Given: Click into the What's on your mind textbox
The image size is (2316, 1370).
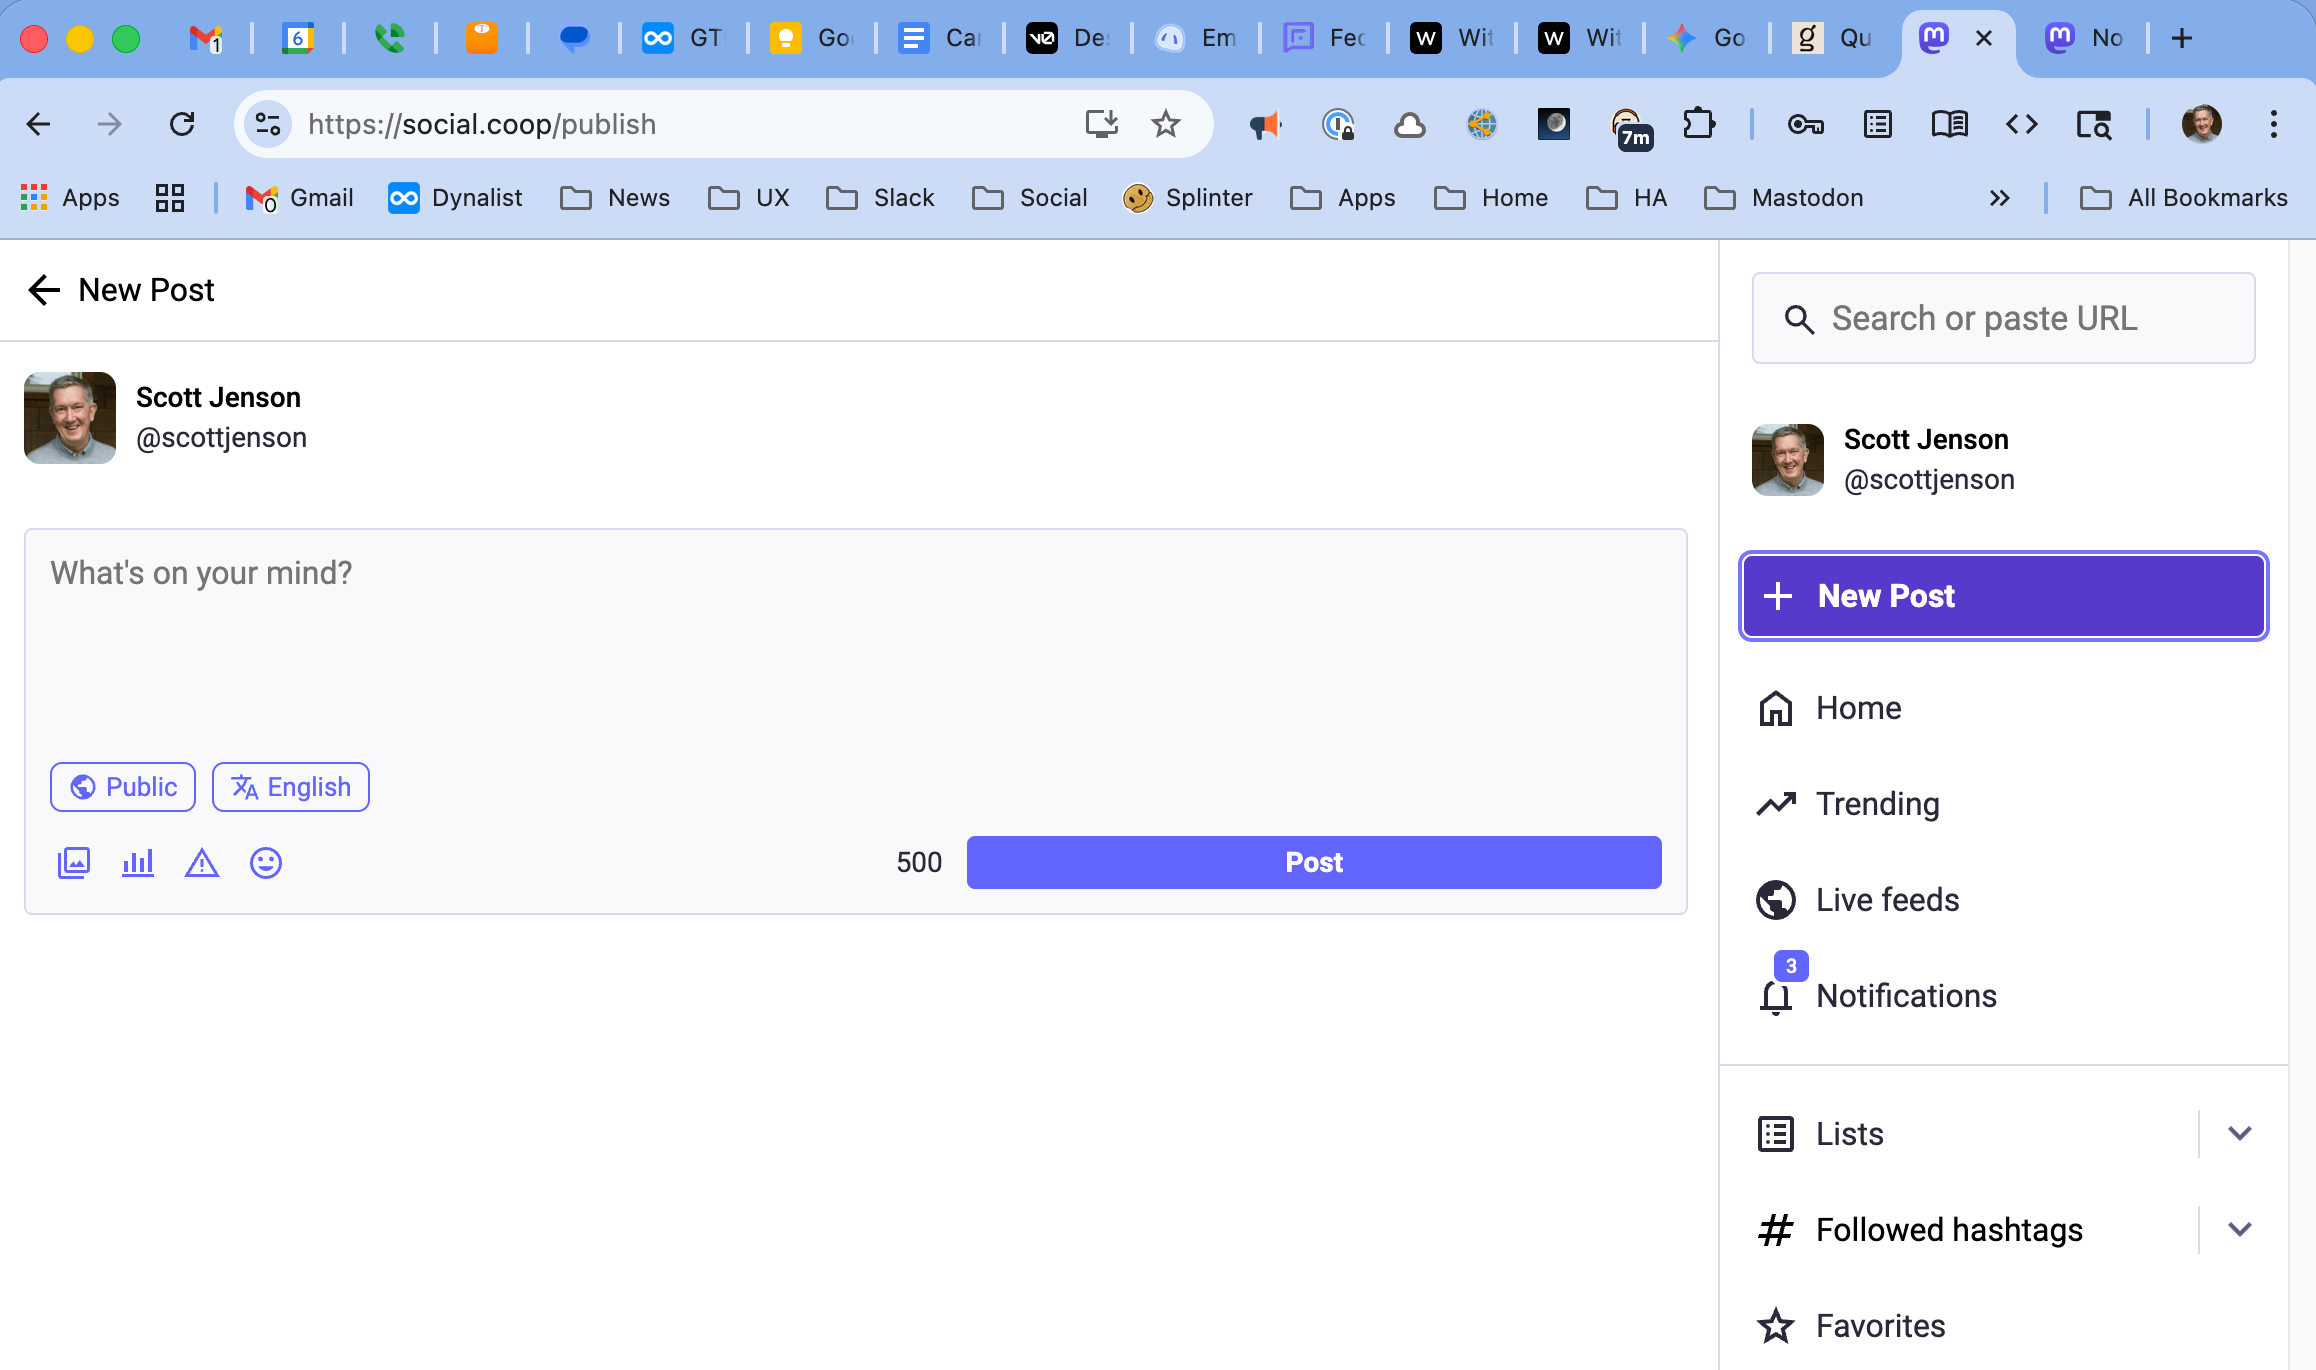Looking at the screenshot, I should 855,640.
